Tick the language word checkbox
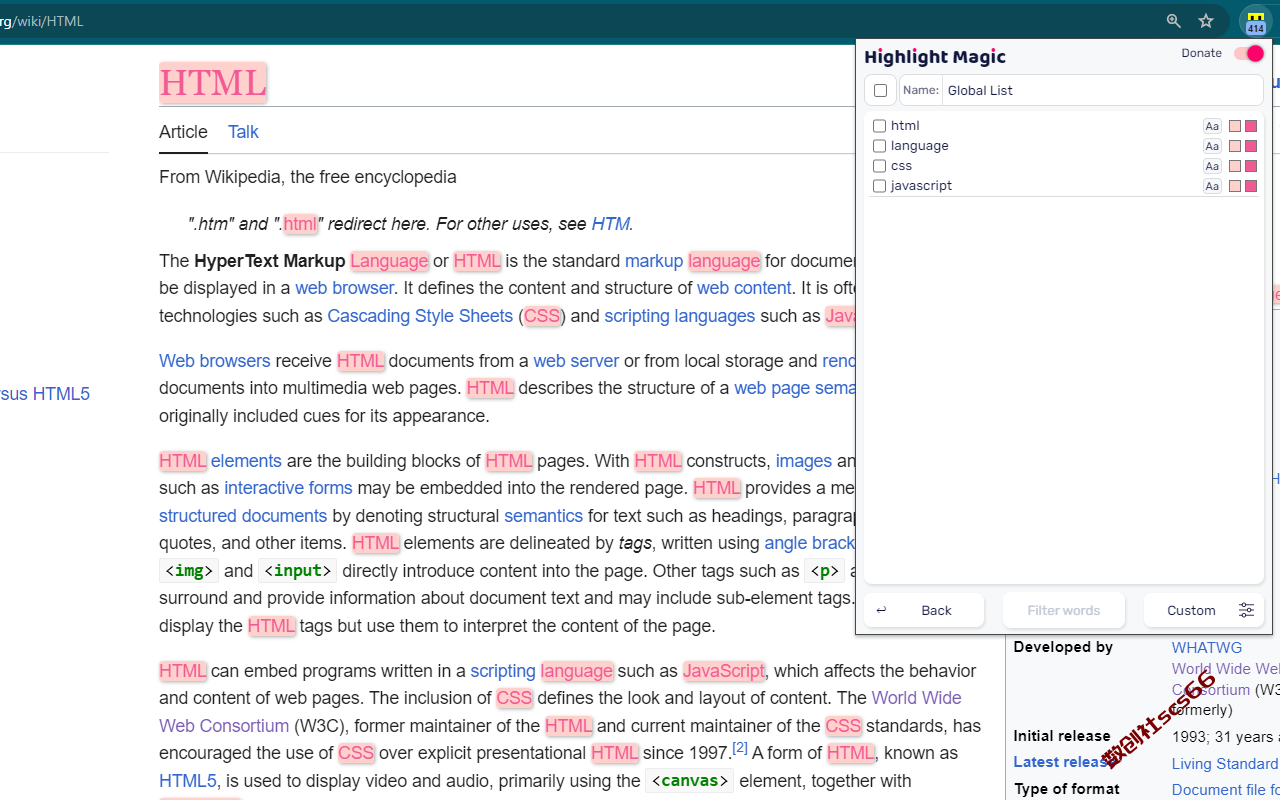1280x800 pixels. coord(880,146)
